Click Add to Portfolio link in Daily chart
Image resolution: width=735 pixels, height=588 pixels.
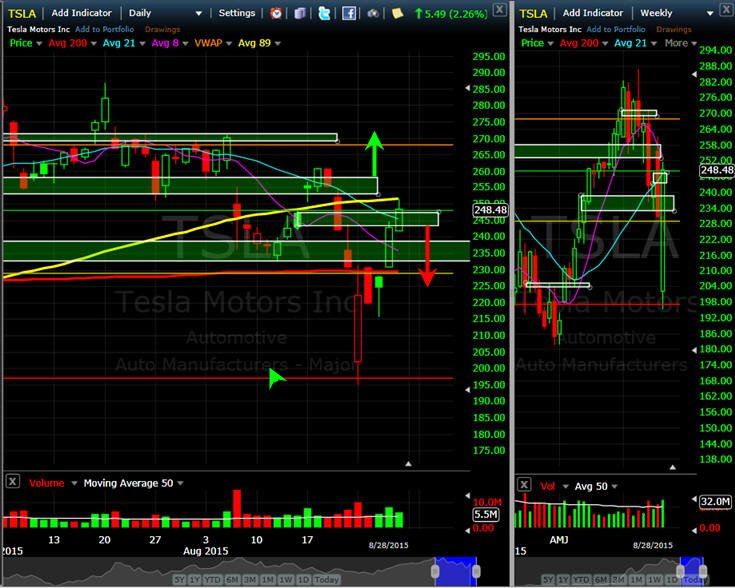click(105, 29)
